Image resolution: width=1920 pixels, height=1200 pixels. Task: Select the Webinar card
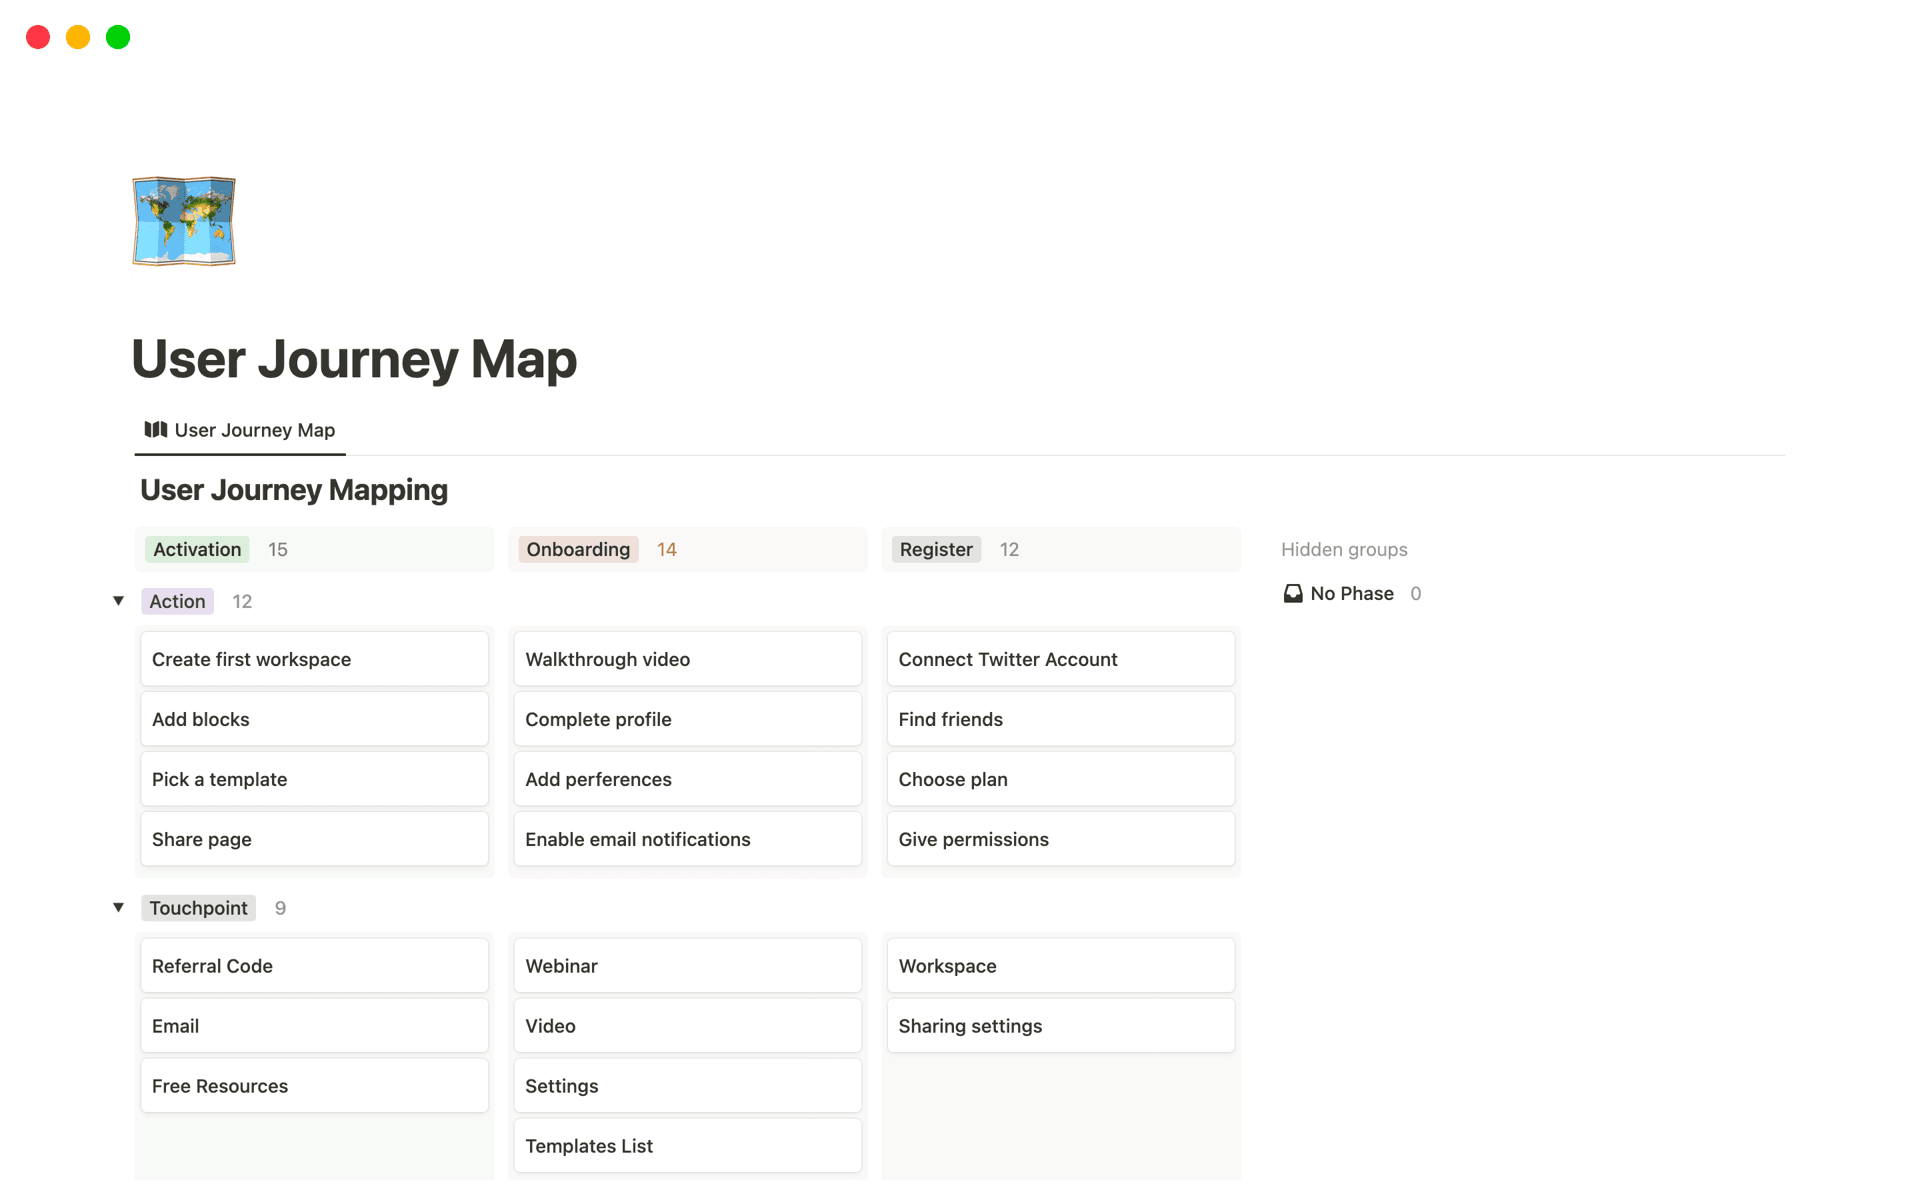coord(561,965)
